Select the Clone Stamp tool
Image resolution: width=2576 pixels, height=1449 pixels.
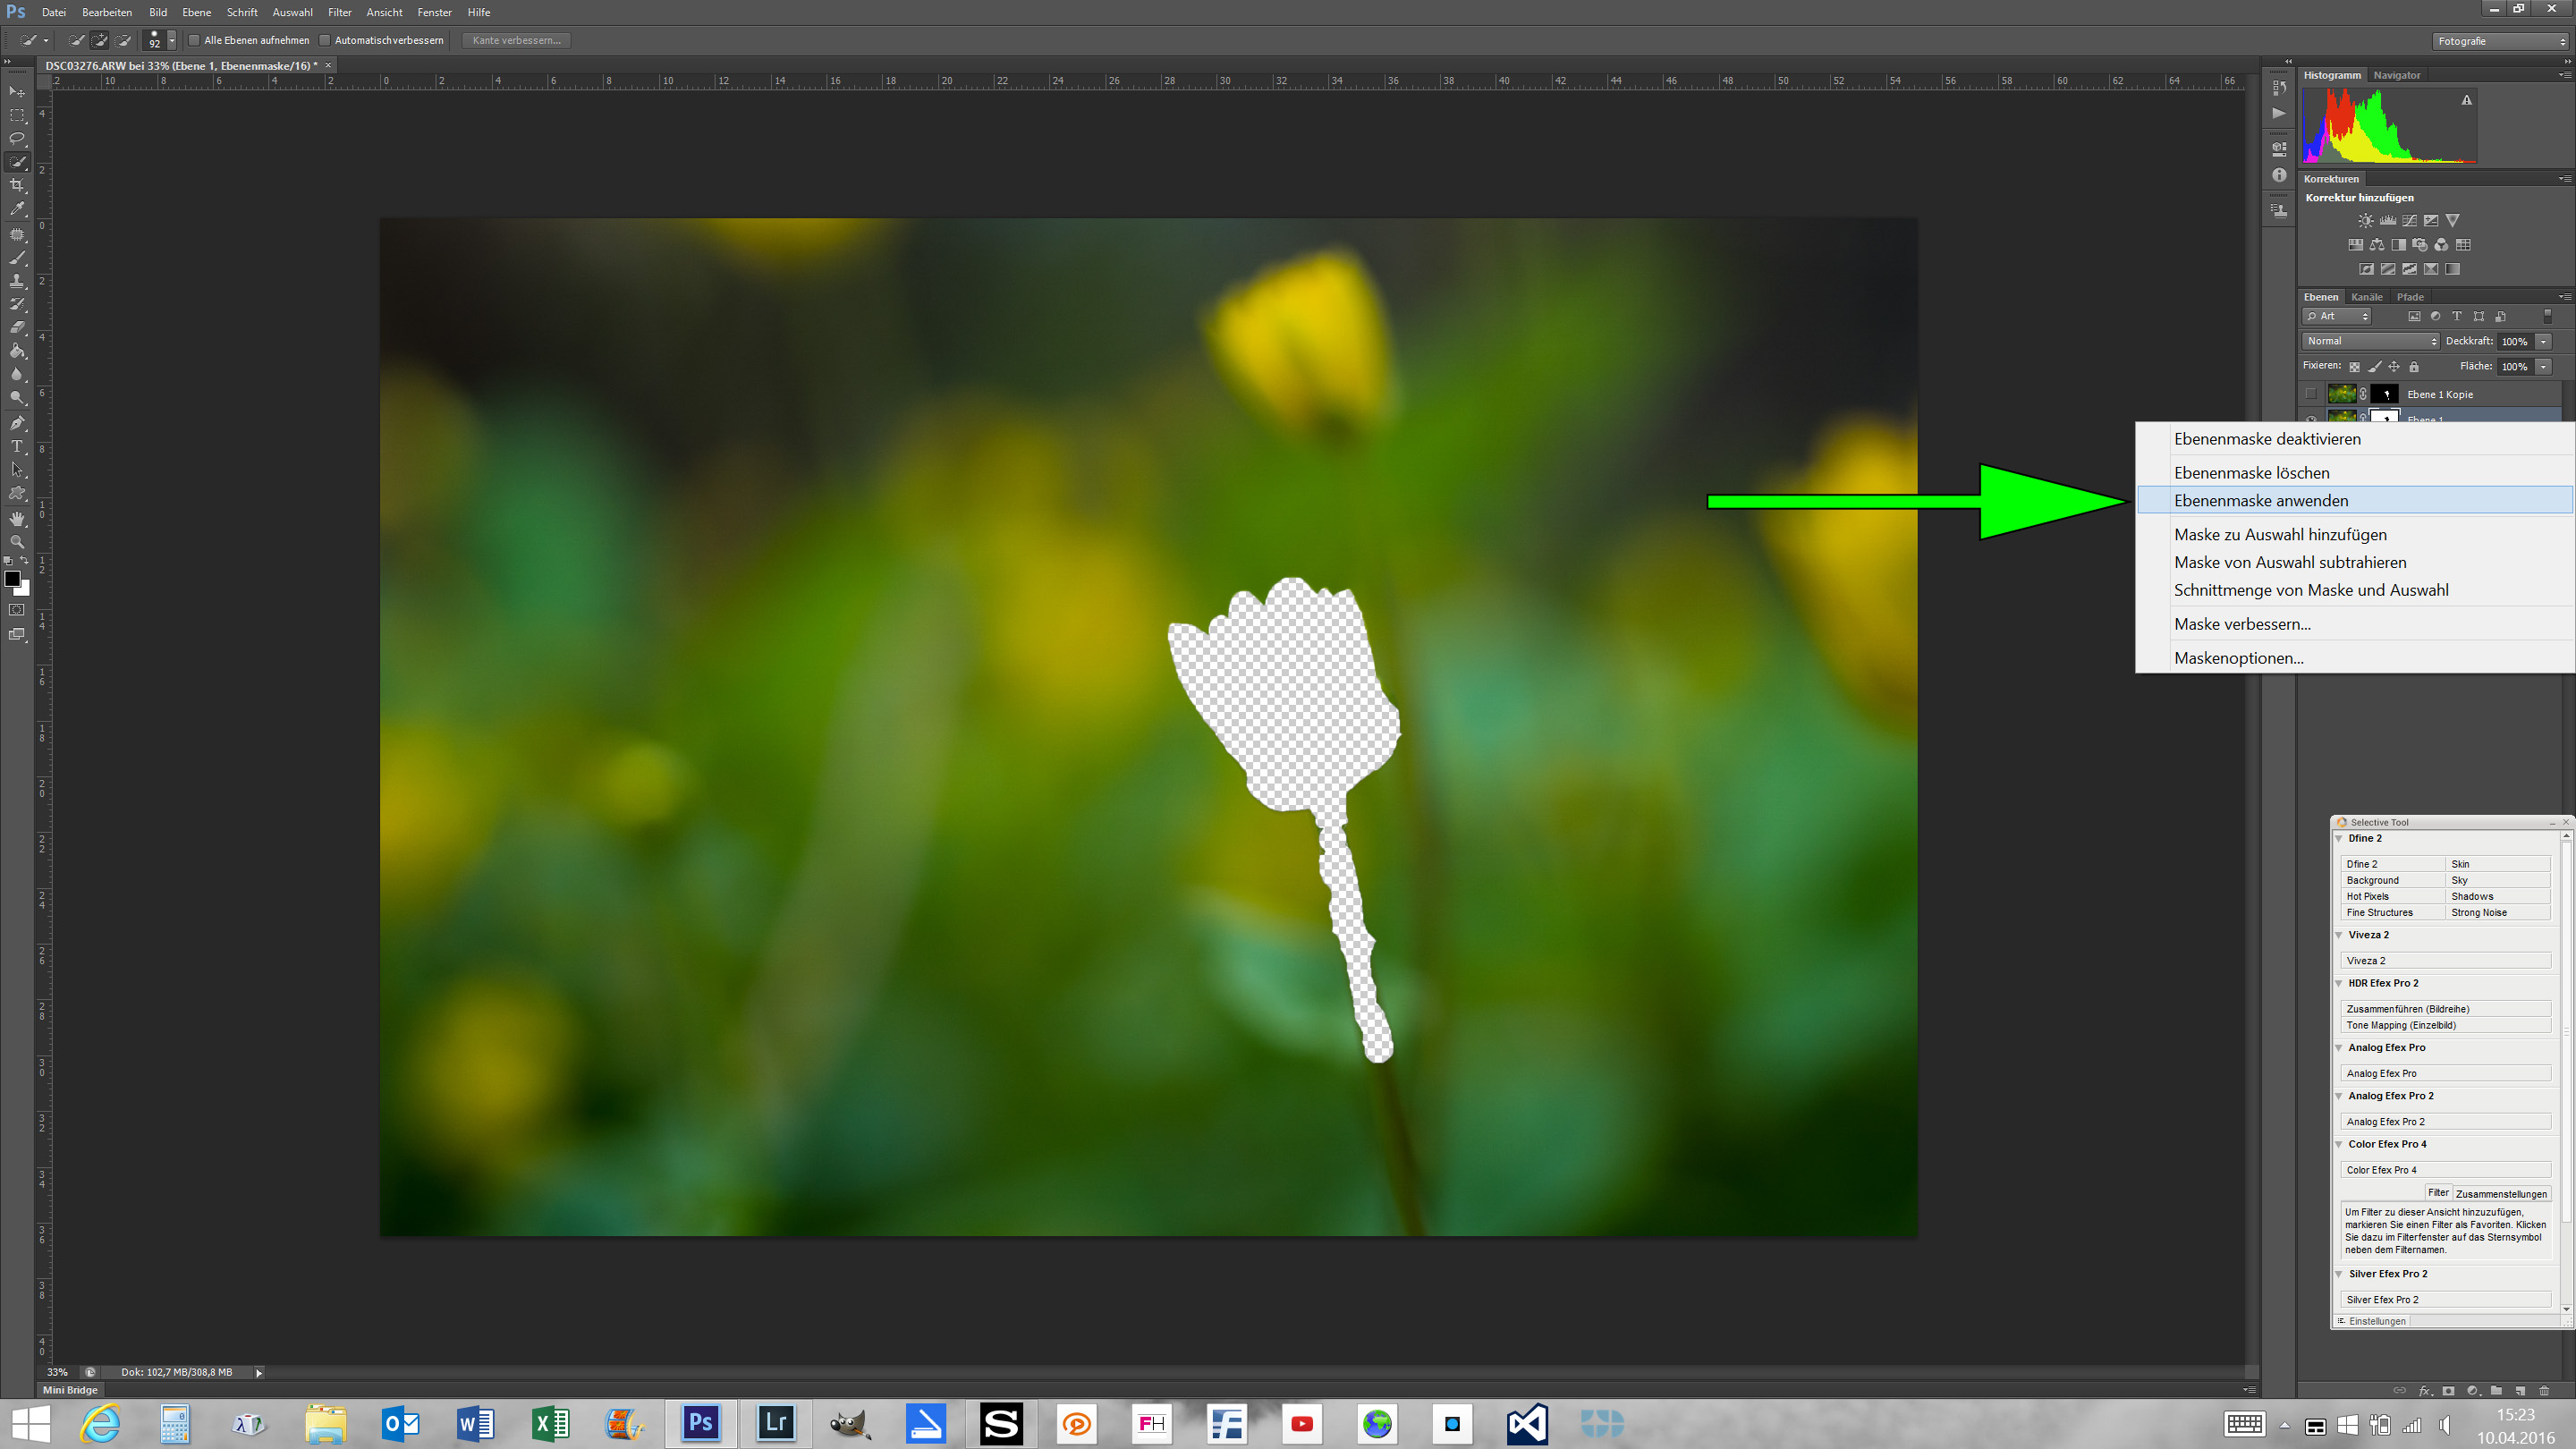coord(17,281)
